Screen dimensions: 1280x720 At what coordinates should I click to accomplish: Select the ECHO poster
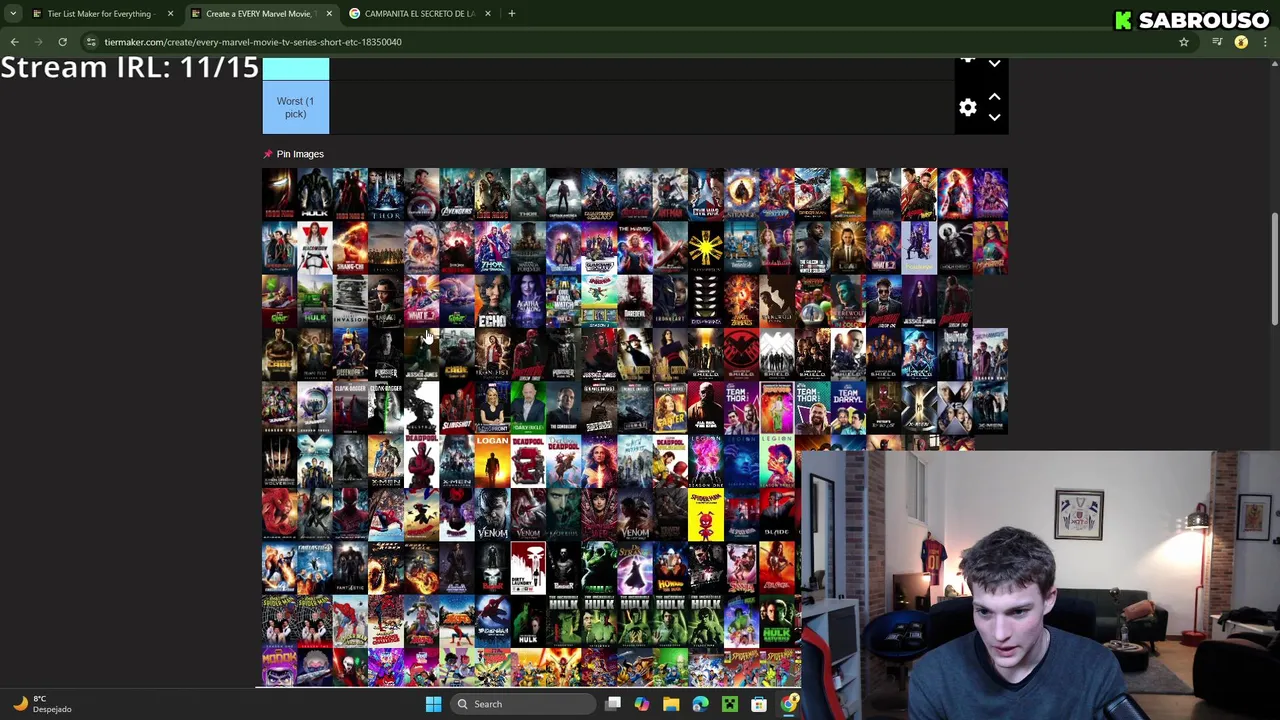(x=492, y=301)
